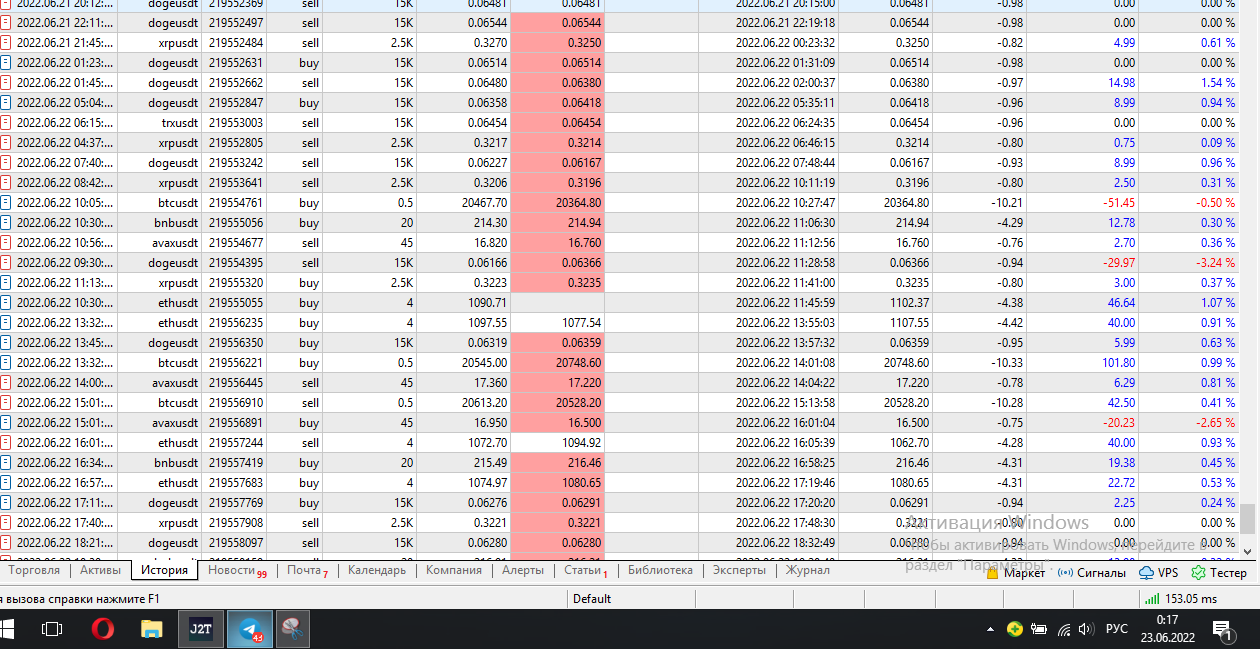Open the Маркет shortcut in toolbox bar
The image size is (1260, 649).
tap(1015, 573)
